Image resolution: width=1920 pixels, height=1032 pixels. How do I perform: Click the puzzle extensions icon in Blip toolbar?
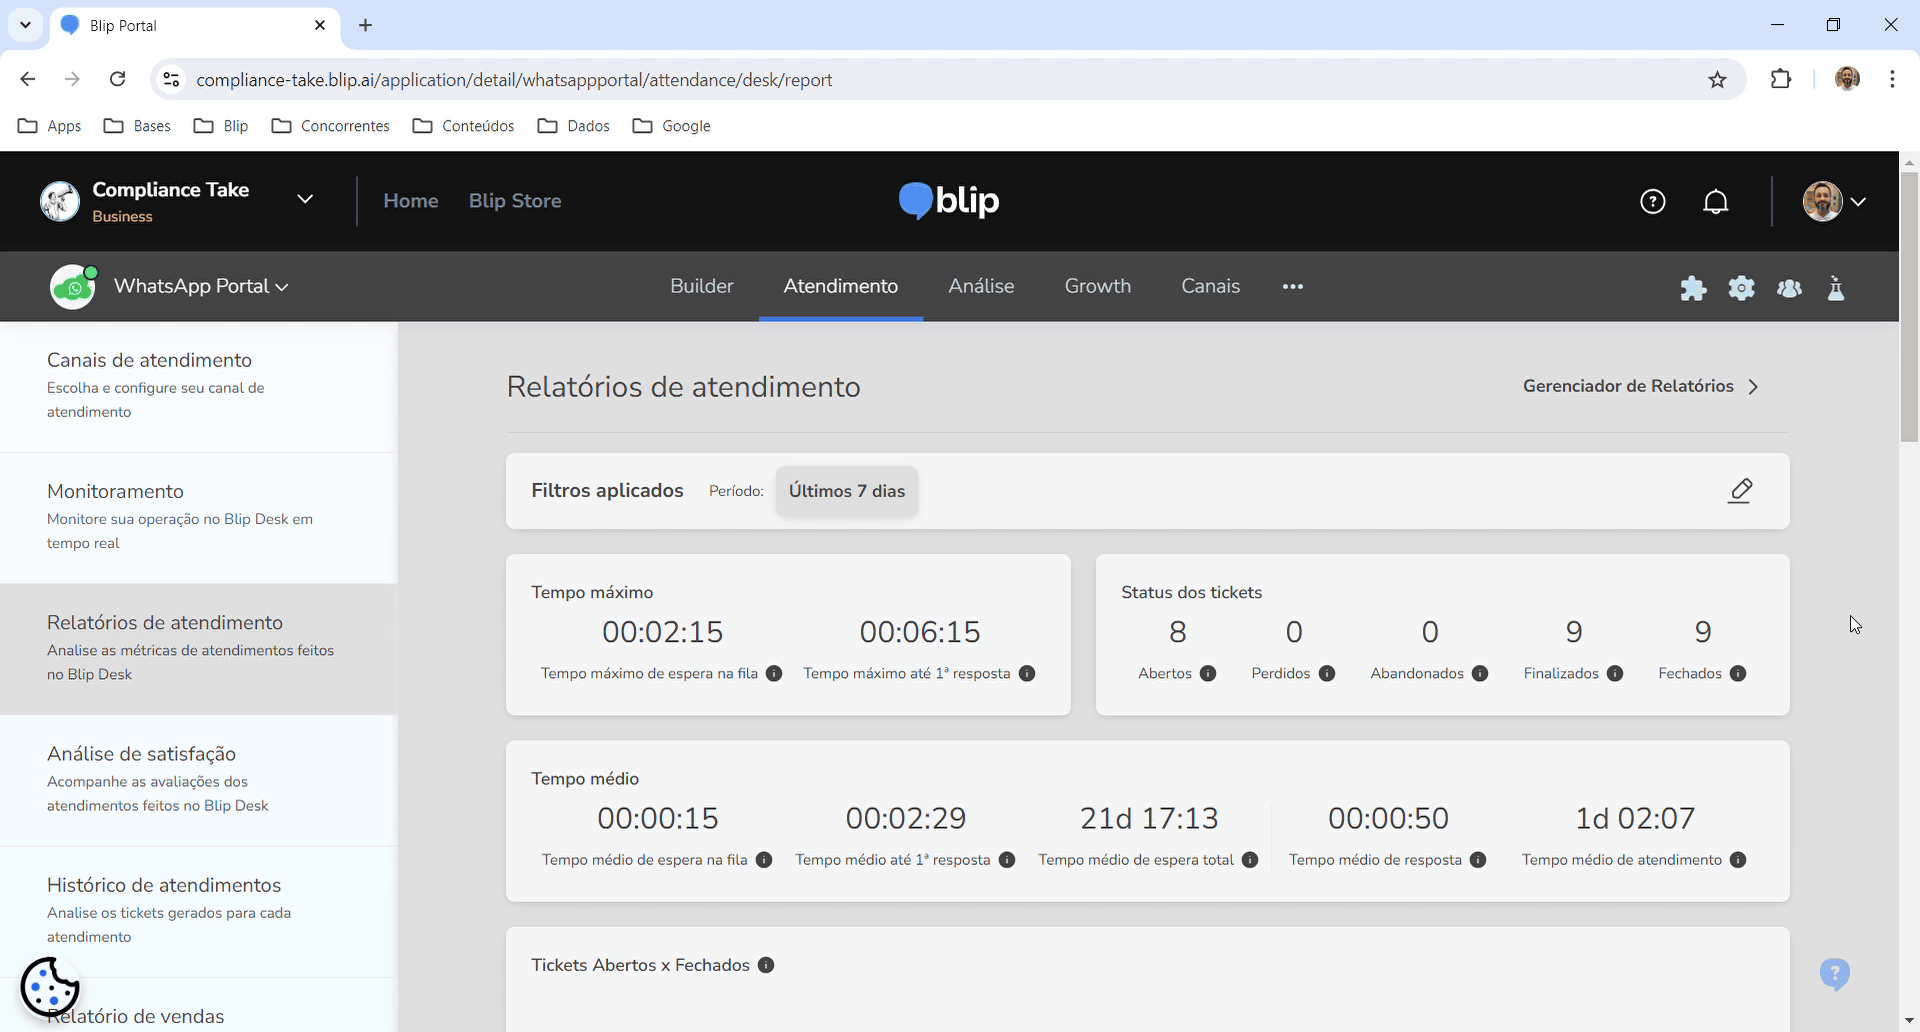1694,288
